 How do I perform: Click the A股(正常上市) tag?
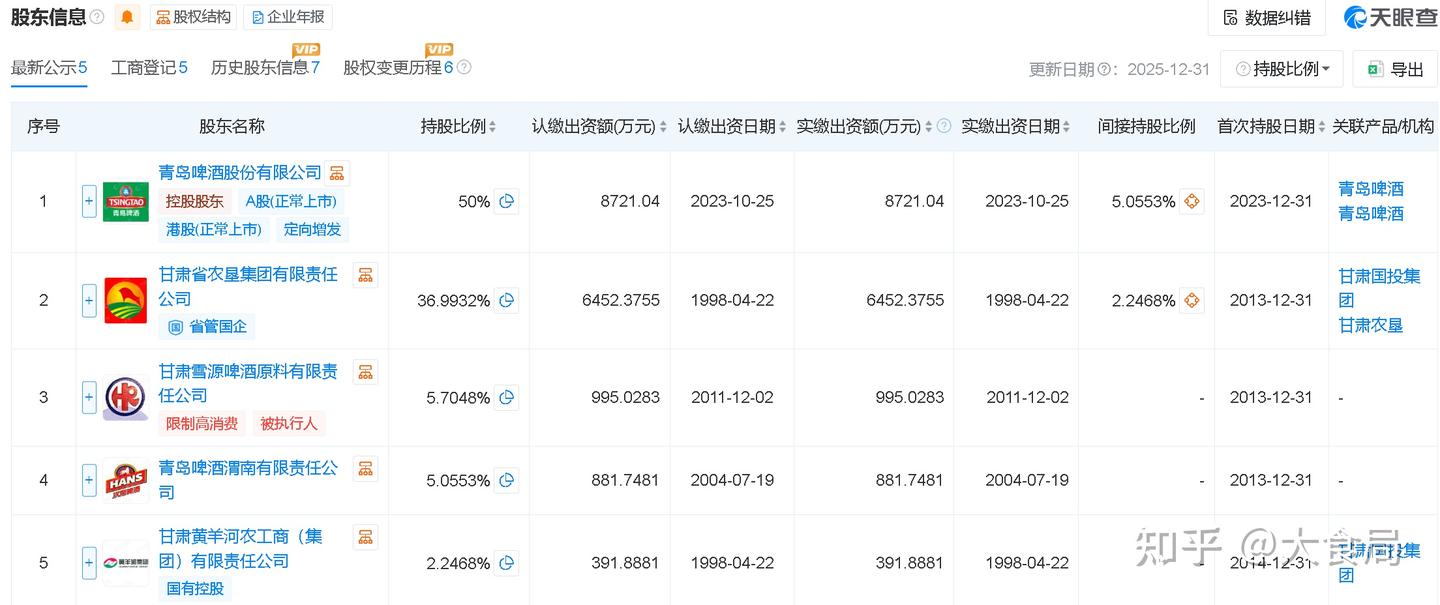(x=292, y=201)
